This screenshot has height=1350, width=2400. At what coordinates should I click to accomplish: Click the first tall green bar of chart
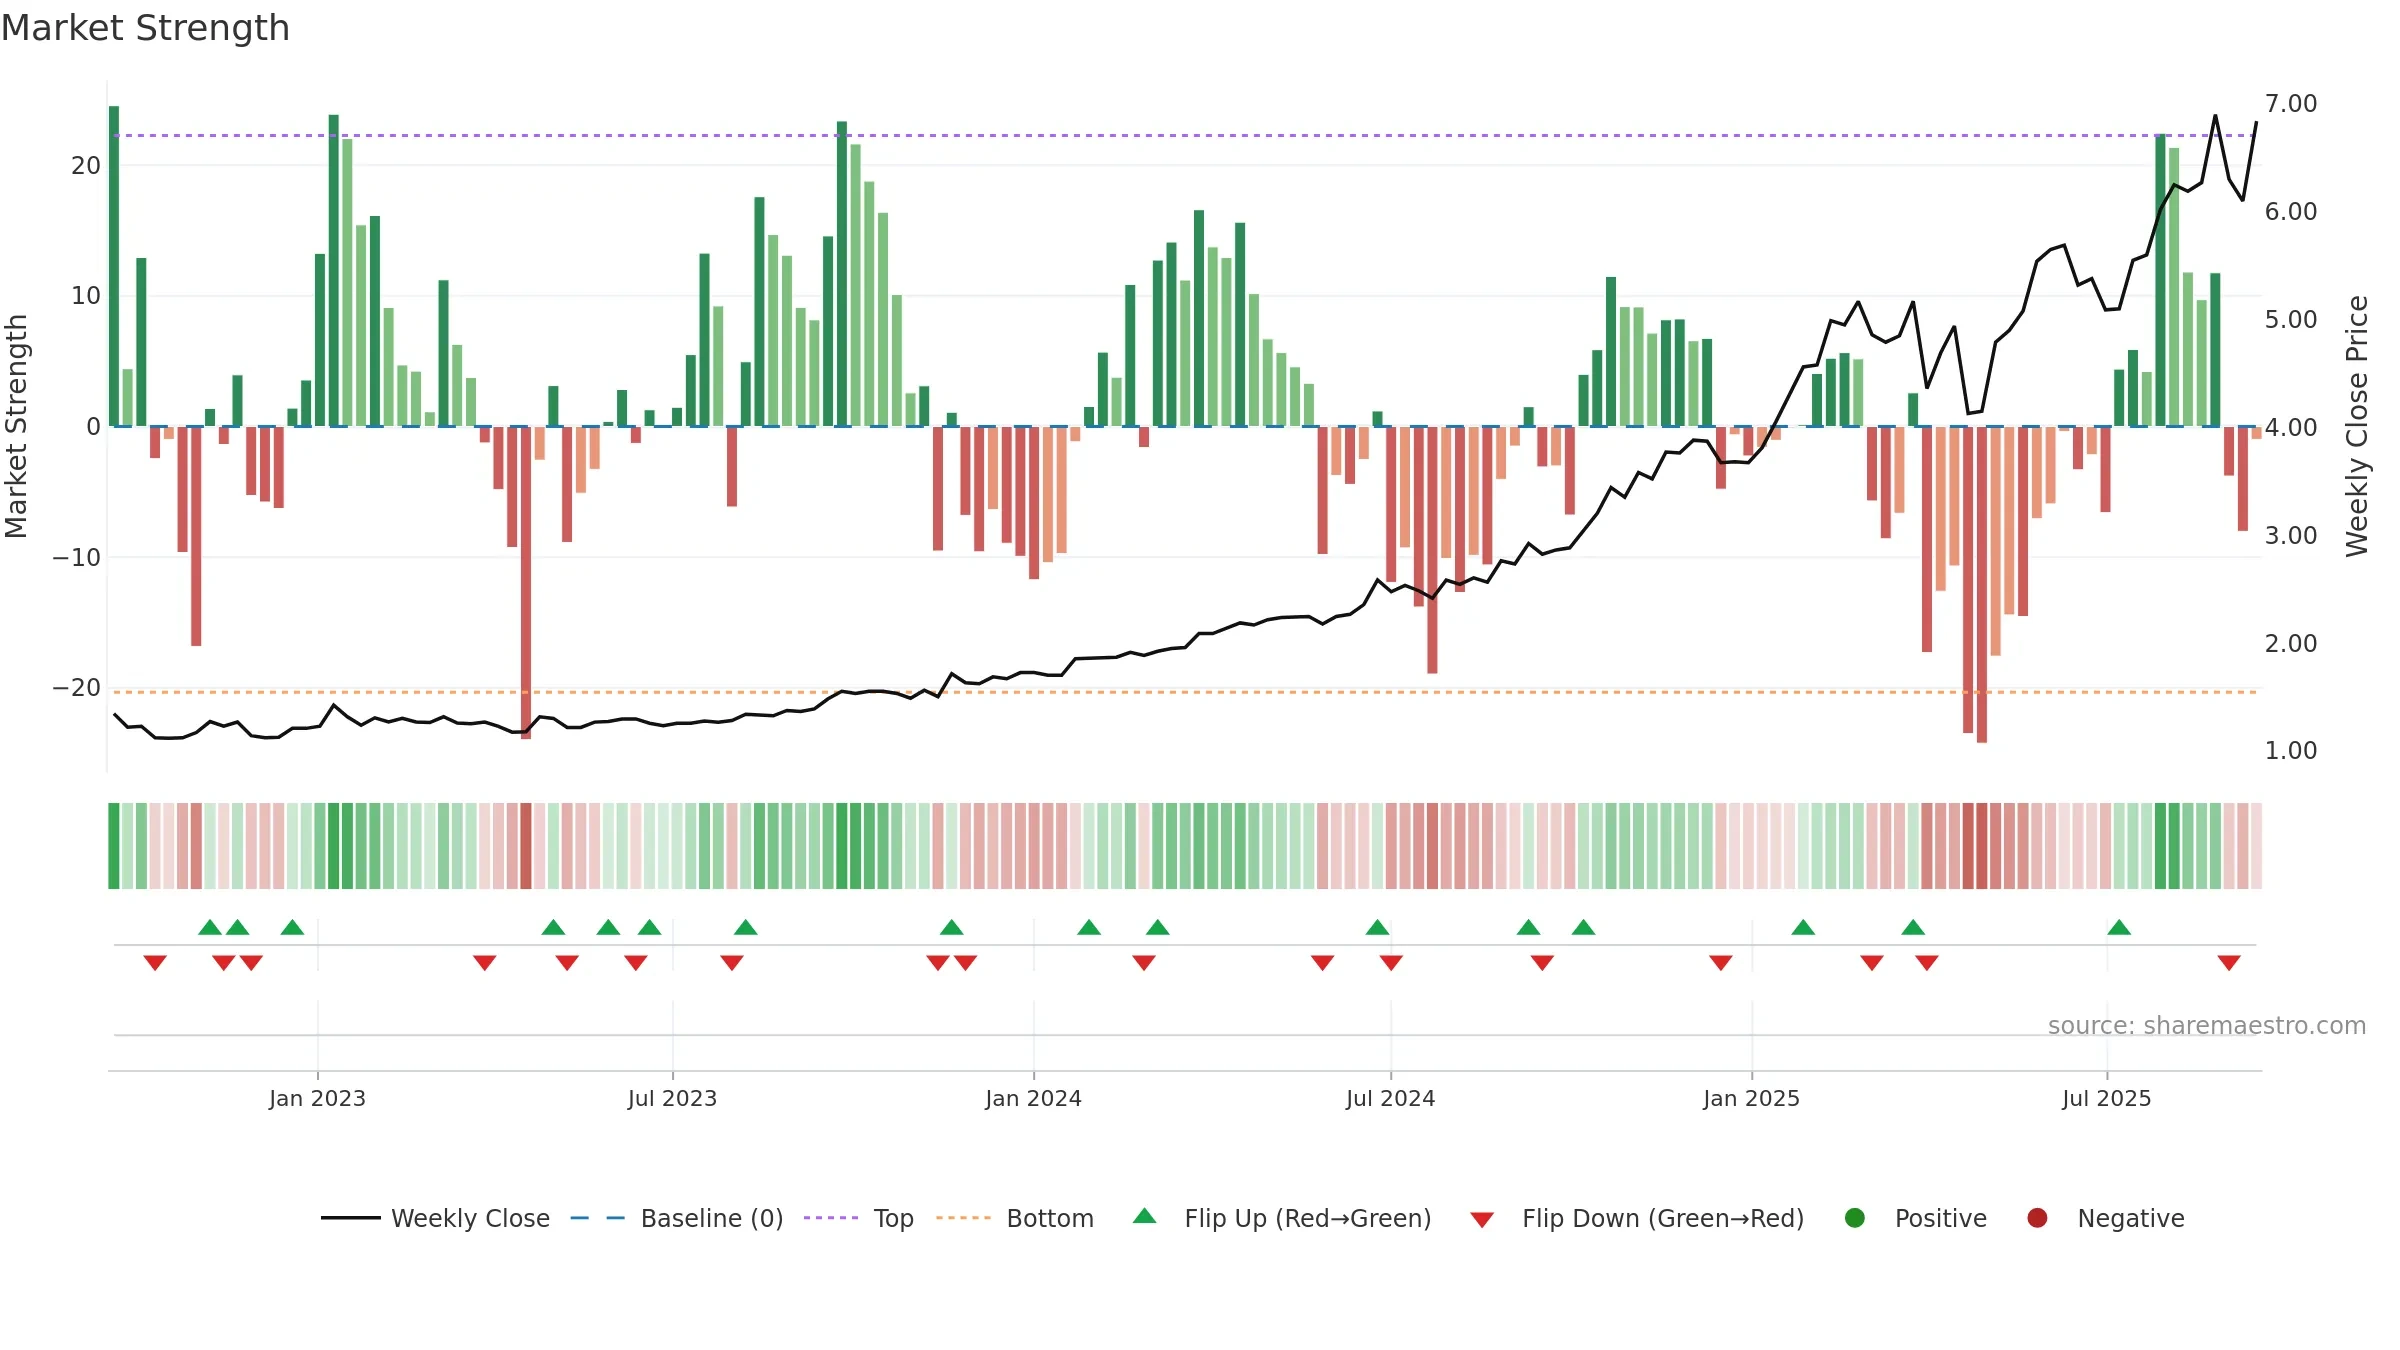(114, 266)
